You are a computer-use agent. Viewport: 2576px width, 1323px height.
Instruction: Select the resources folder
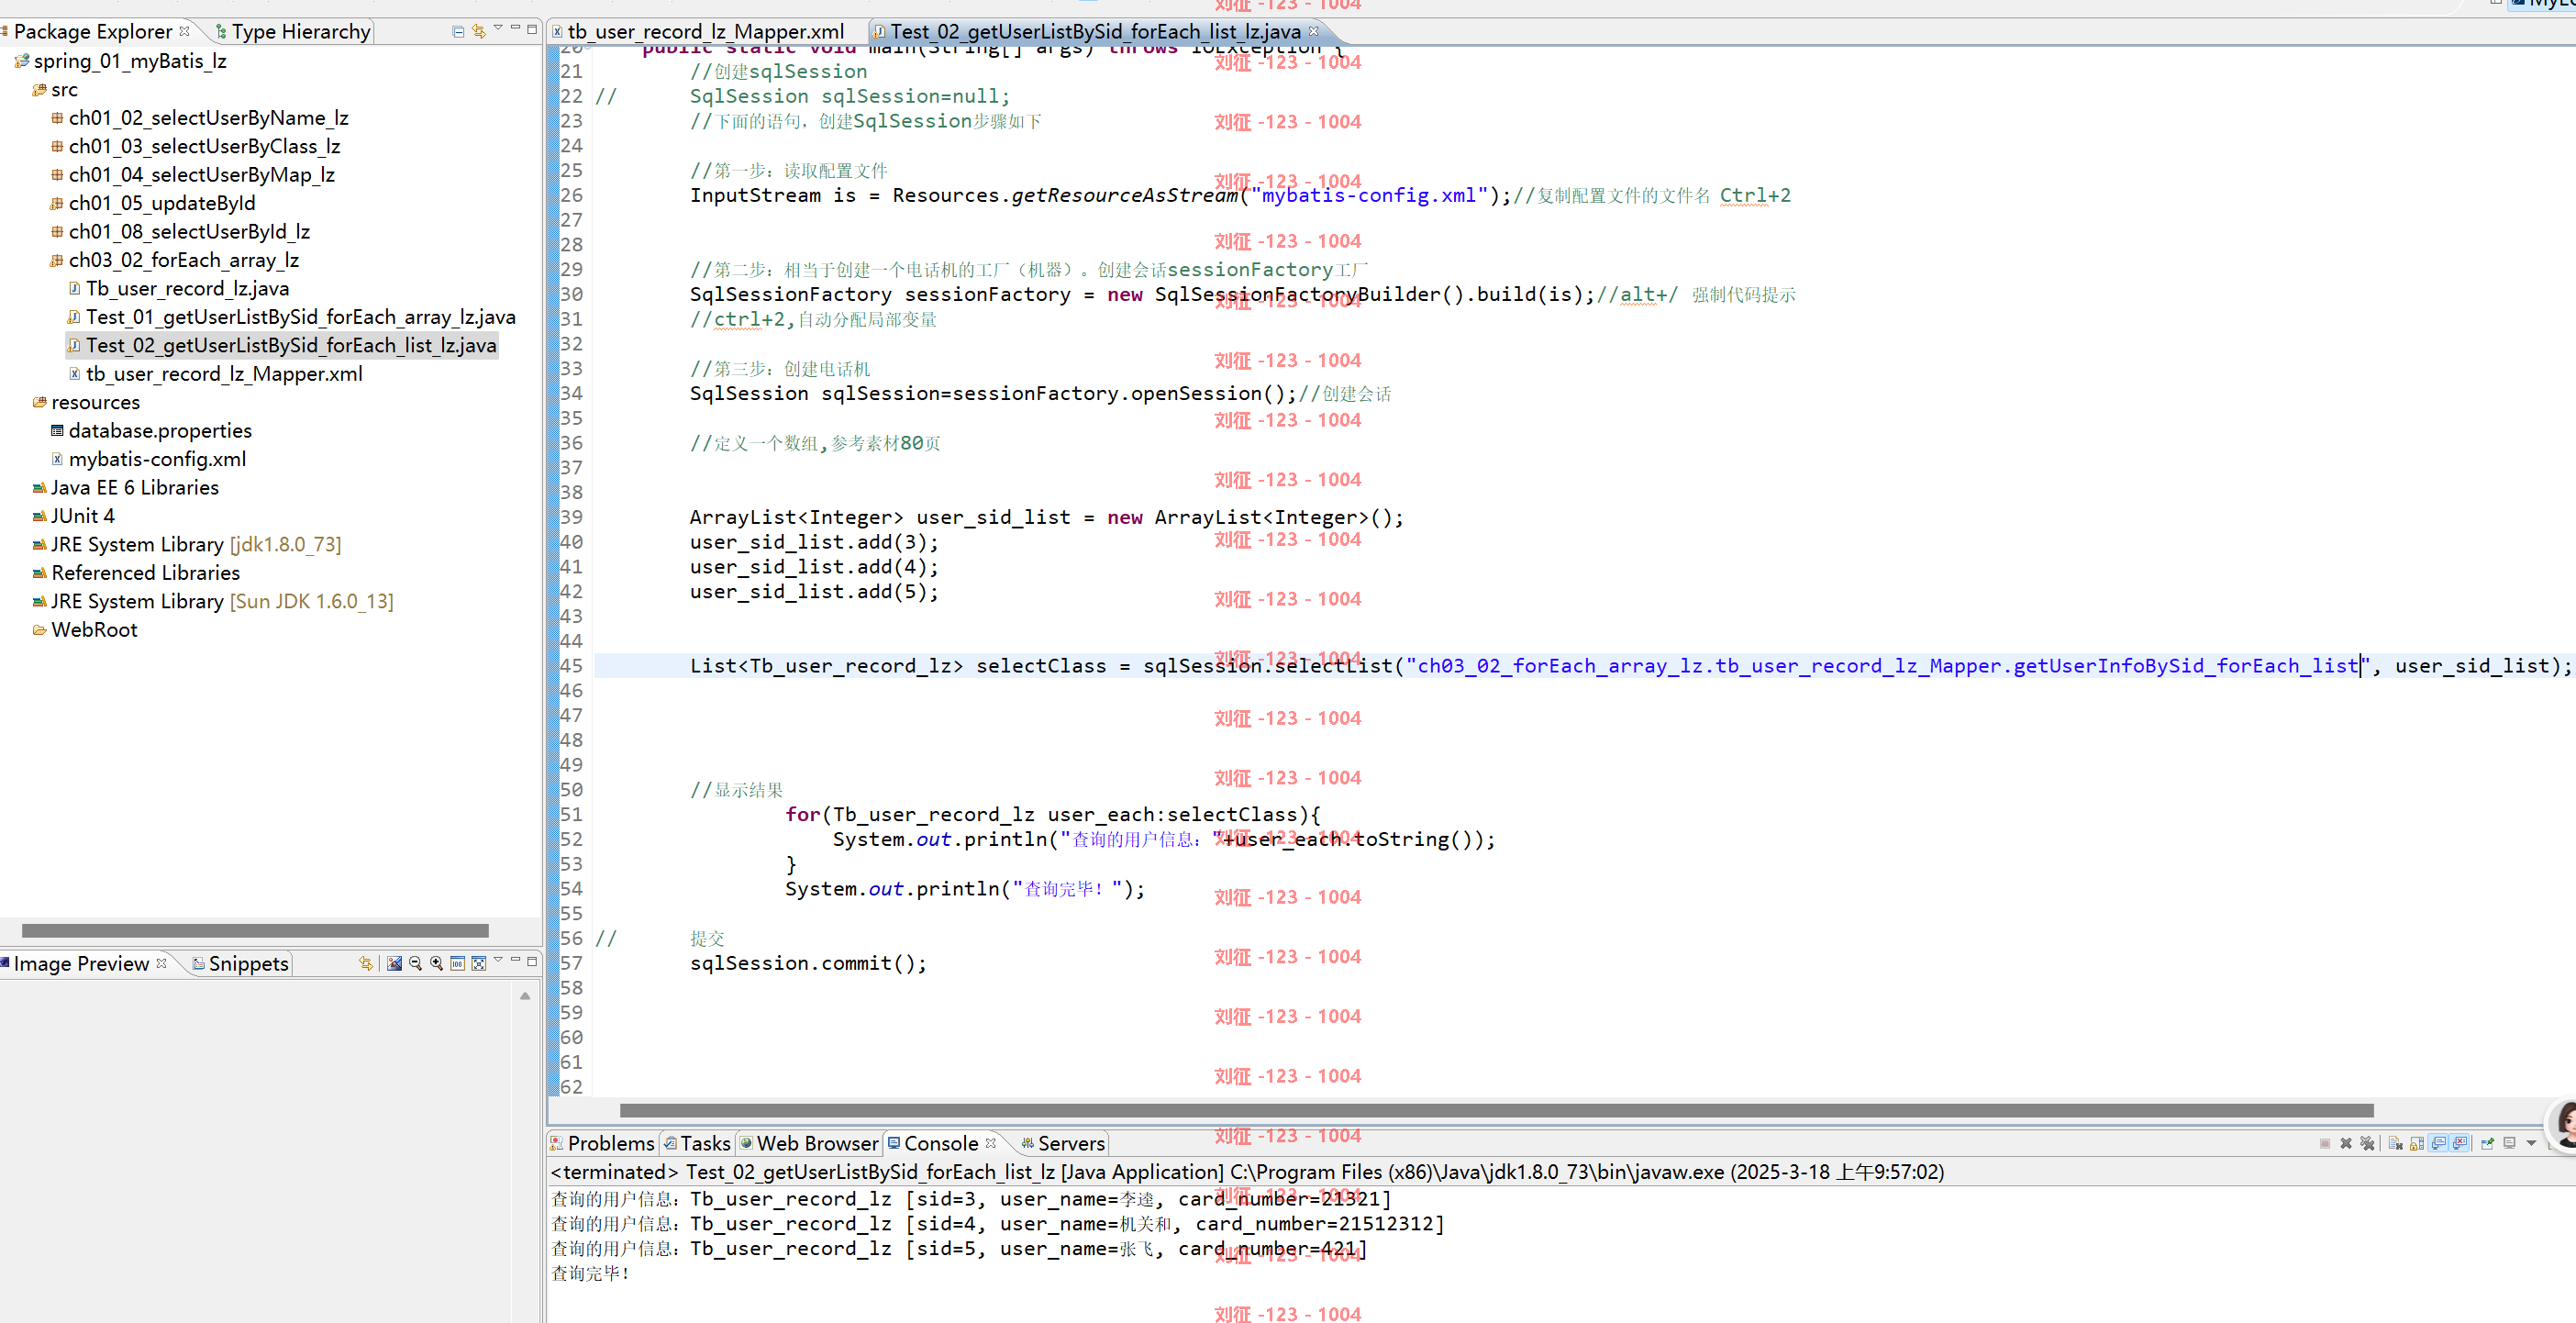point(86,402)
